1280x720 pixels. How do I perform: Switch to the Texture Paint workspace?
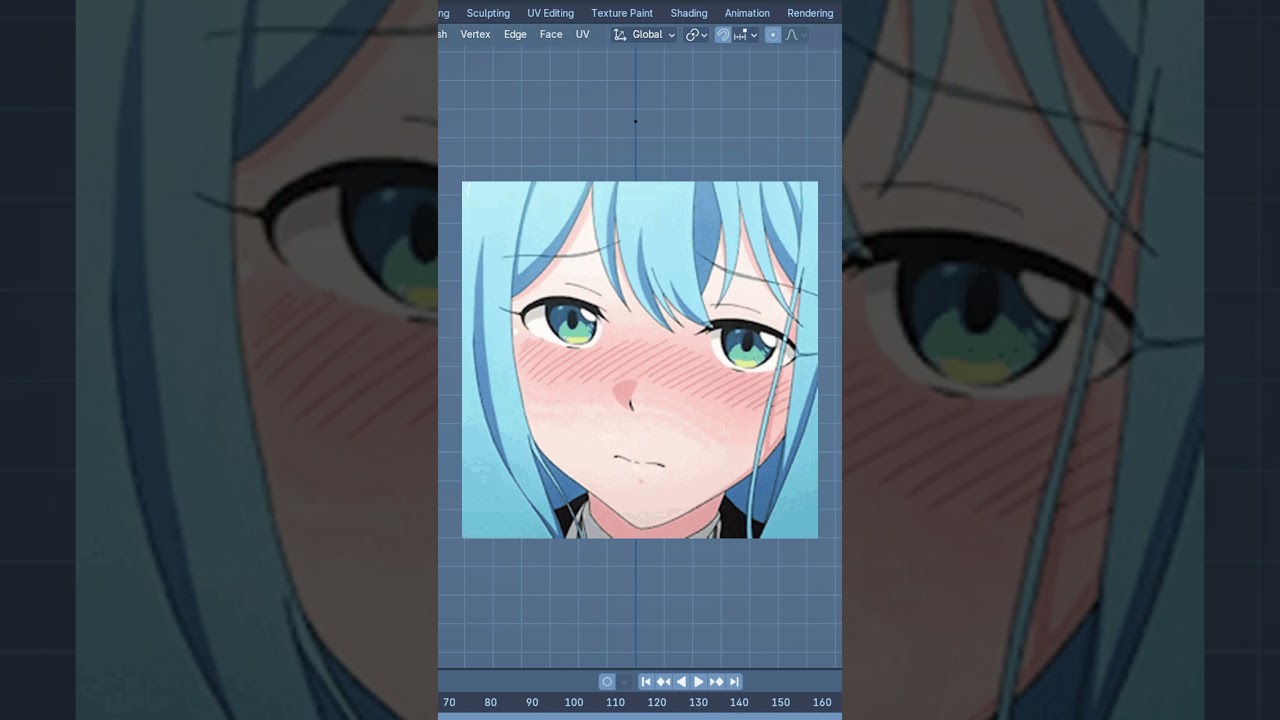622,13
